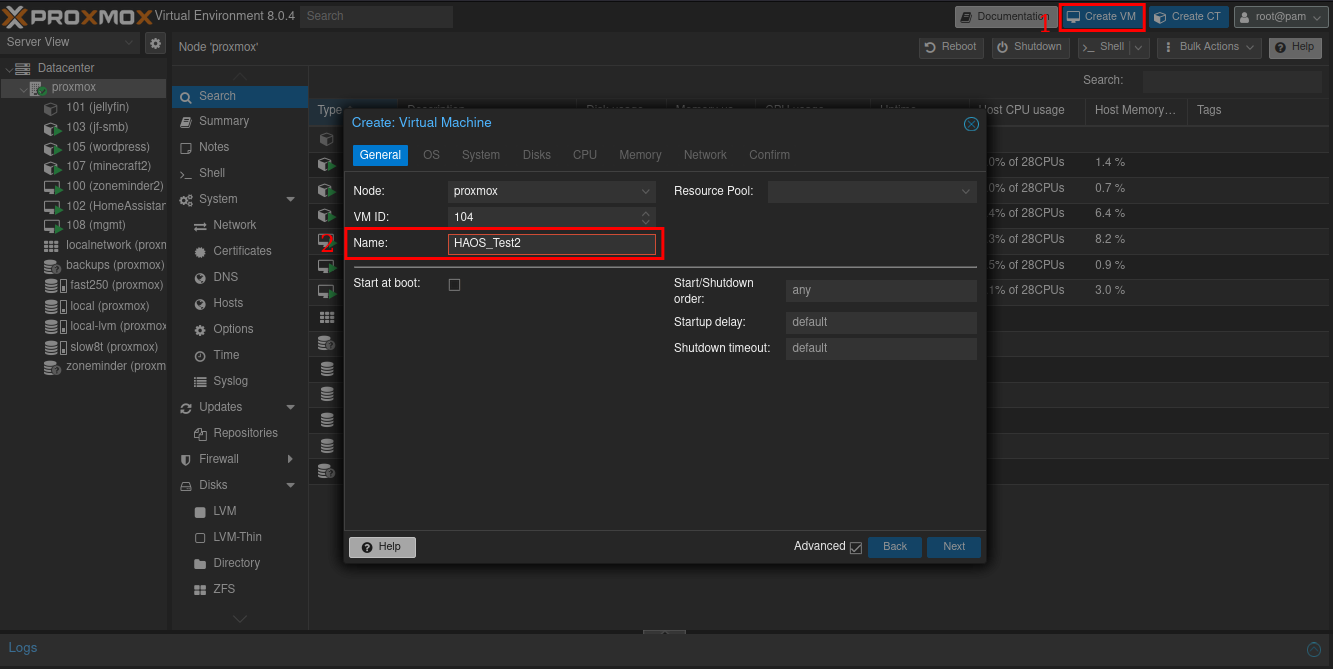Collapse the System menu section arrow
Screen dimensions: 1333x669
pos(291,199)
